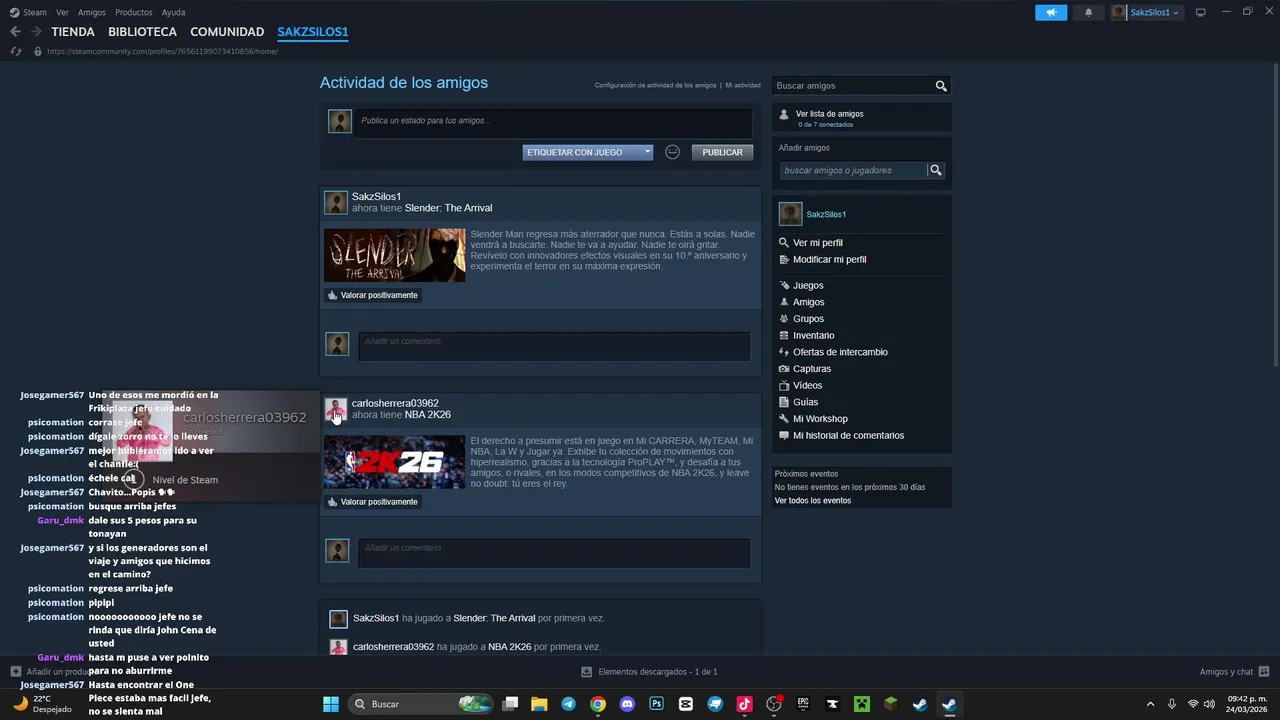Open the NBA 2K26 thumbnail
The height and width of the screenshot is (720, 1280).
(x=394, y=462)
